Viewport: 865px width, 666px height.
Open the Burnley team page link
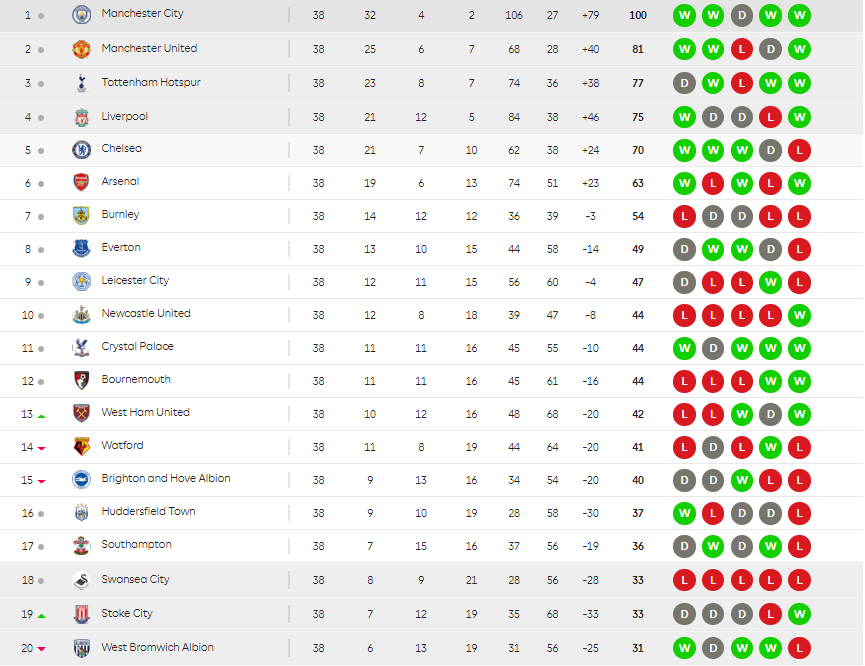(x=120, y=215)
